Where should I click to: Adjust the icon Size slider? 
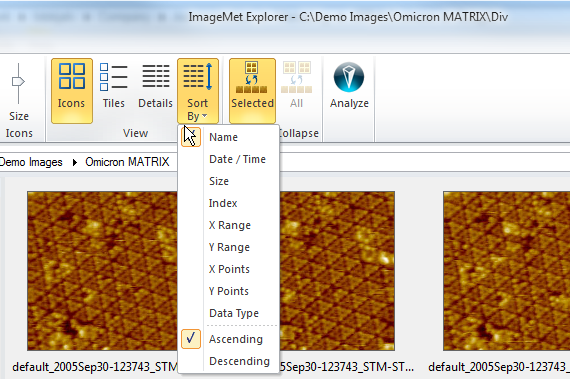point(18,82)
